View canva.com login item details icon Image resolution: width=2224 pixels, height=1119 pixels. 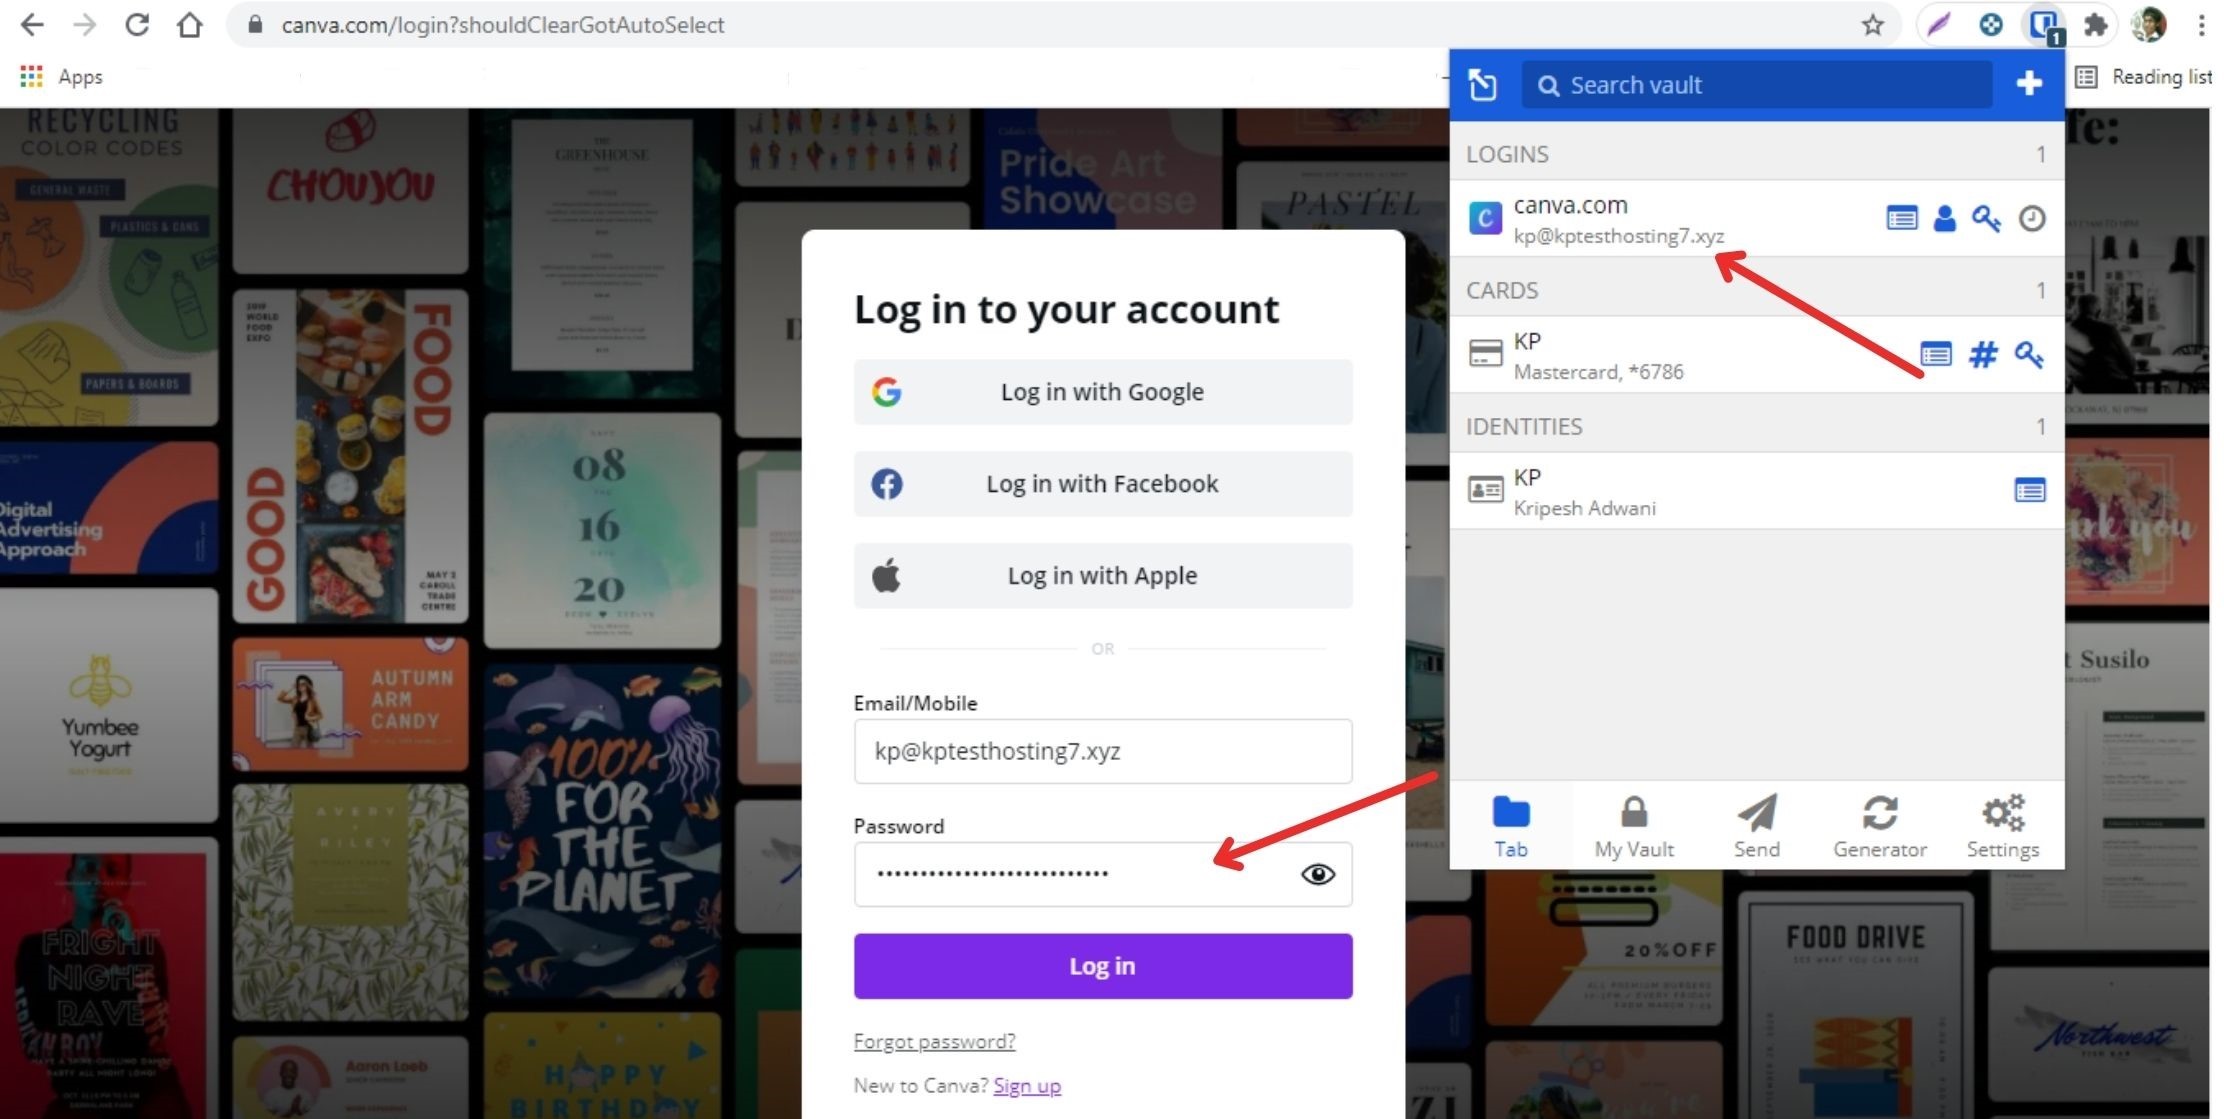(1901, 218)
